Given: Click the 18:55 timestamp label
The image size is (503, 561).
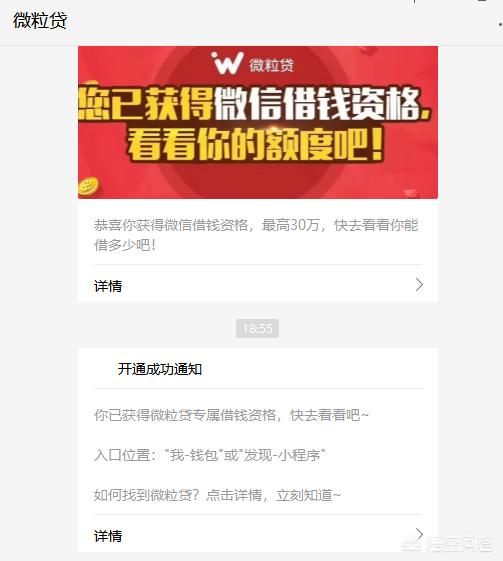Looking at the screenshot, I should point(258,328).
